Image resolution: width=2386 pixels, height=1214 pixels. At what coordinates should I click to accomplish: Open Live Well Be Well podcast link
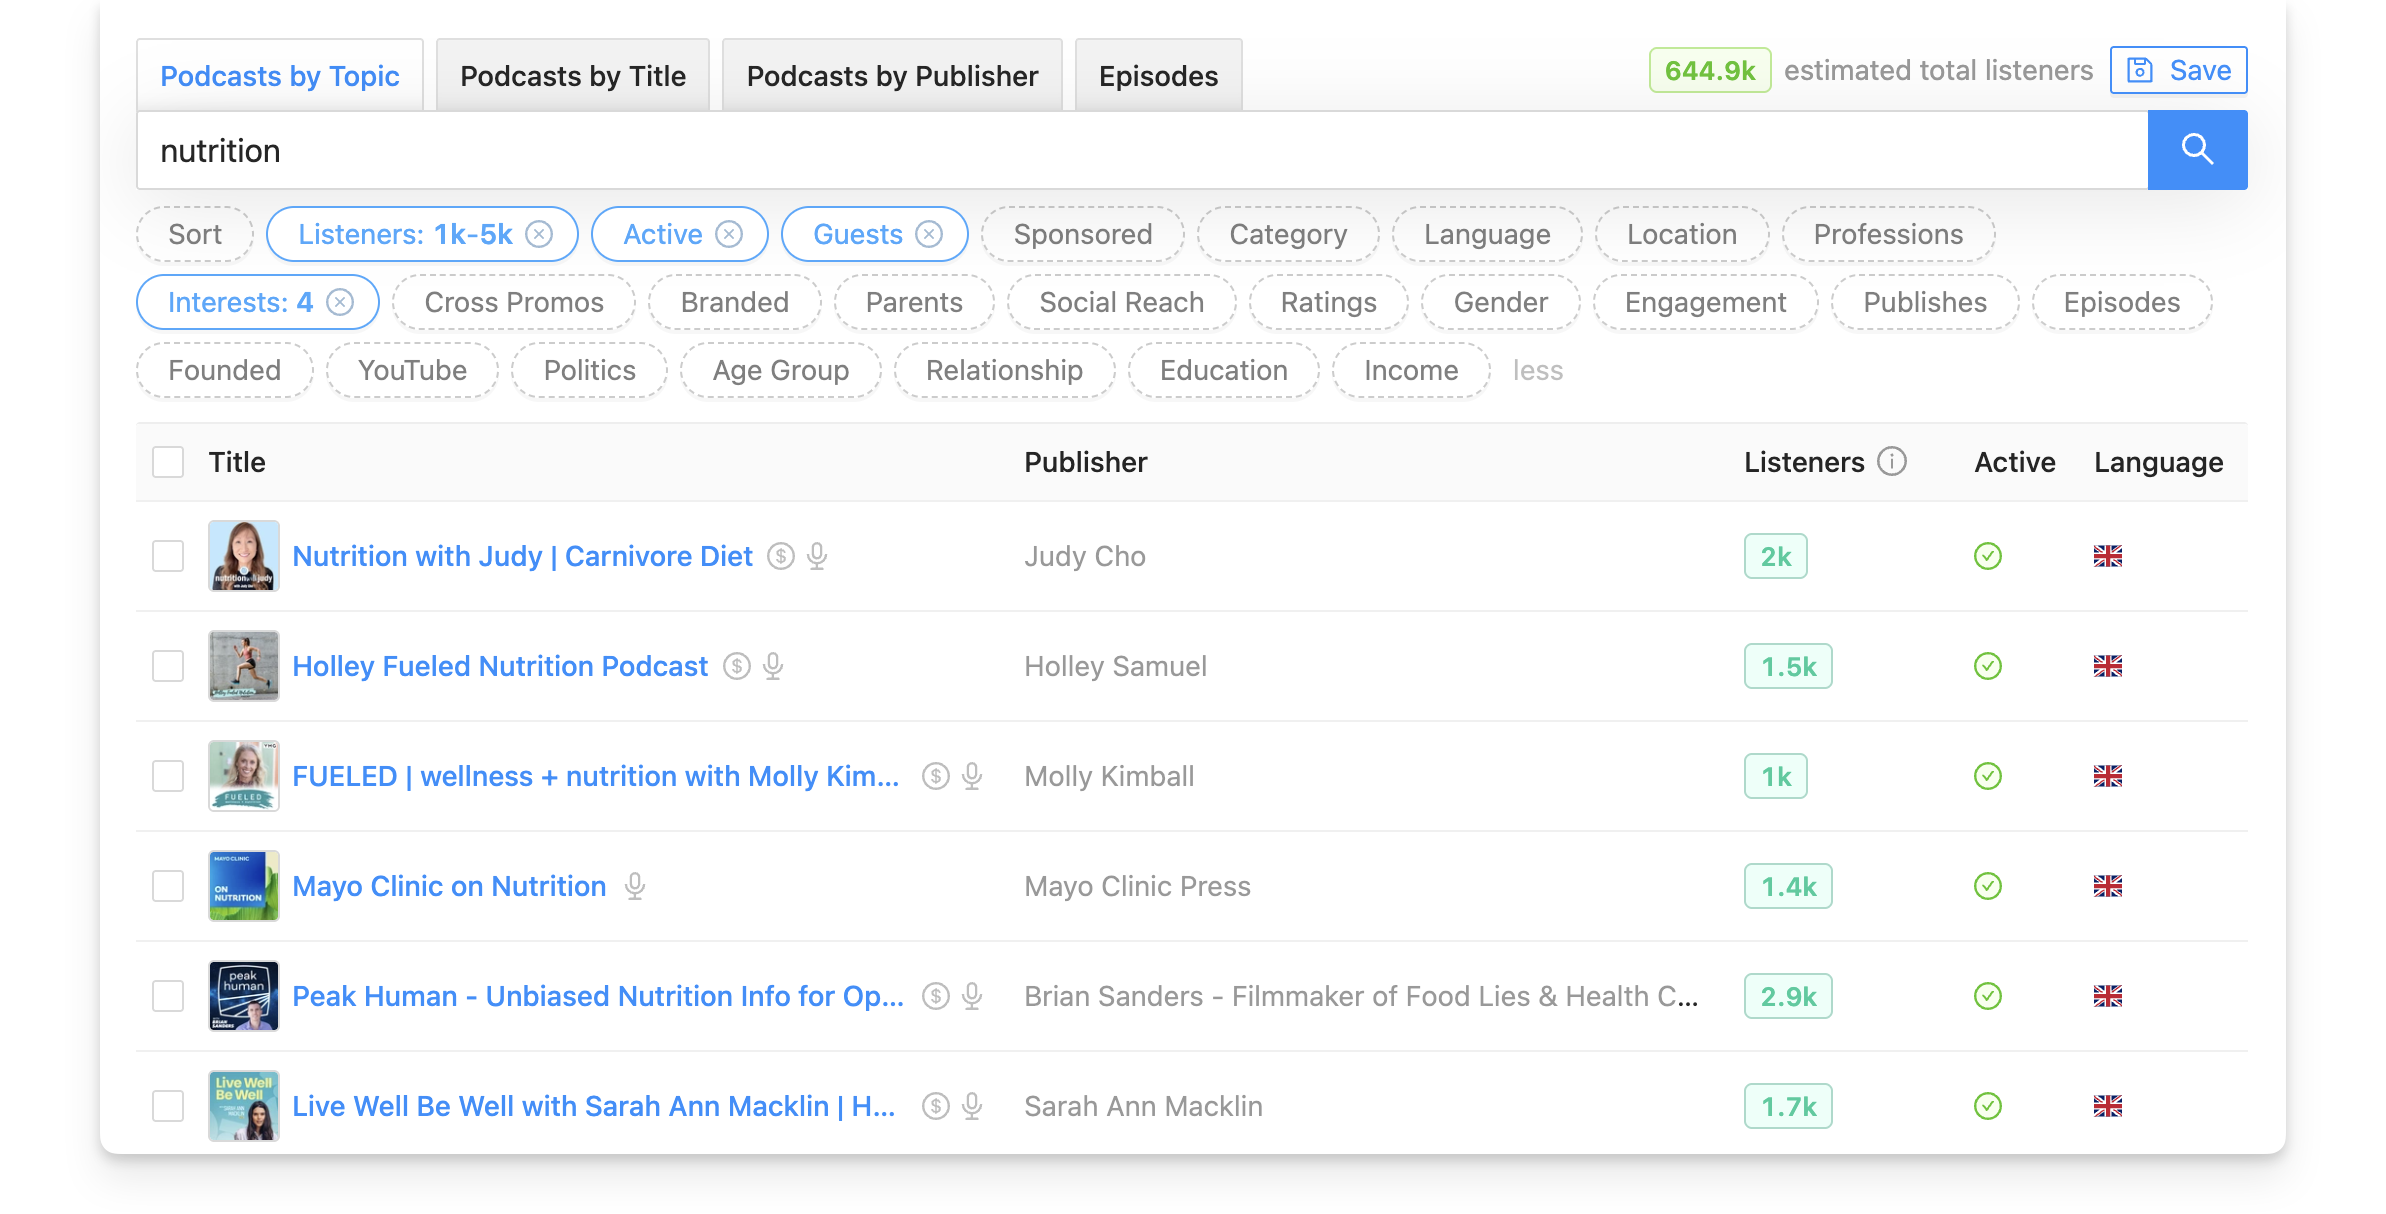(594, 1106)
